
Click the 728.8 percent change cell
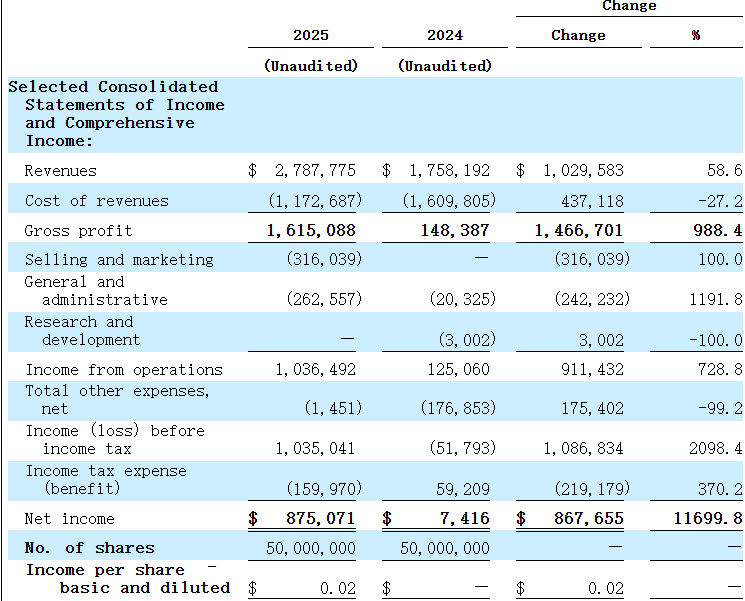point(719,369)
